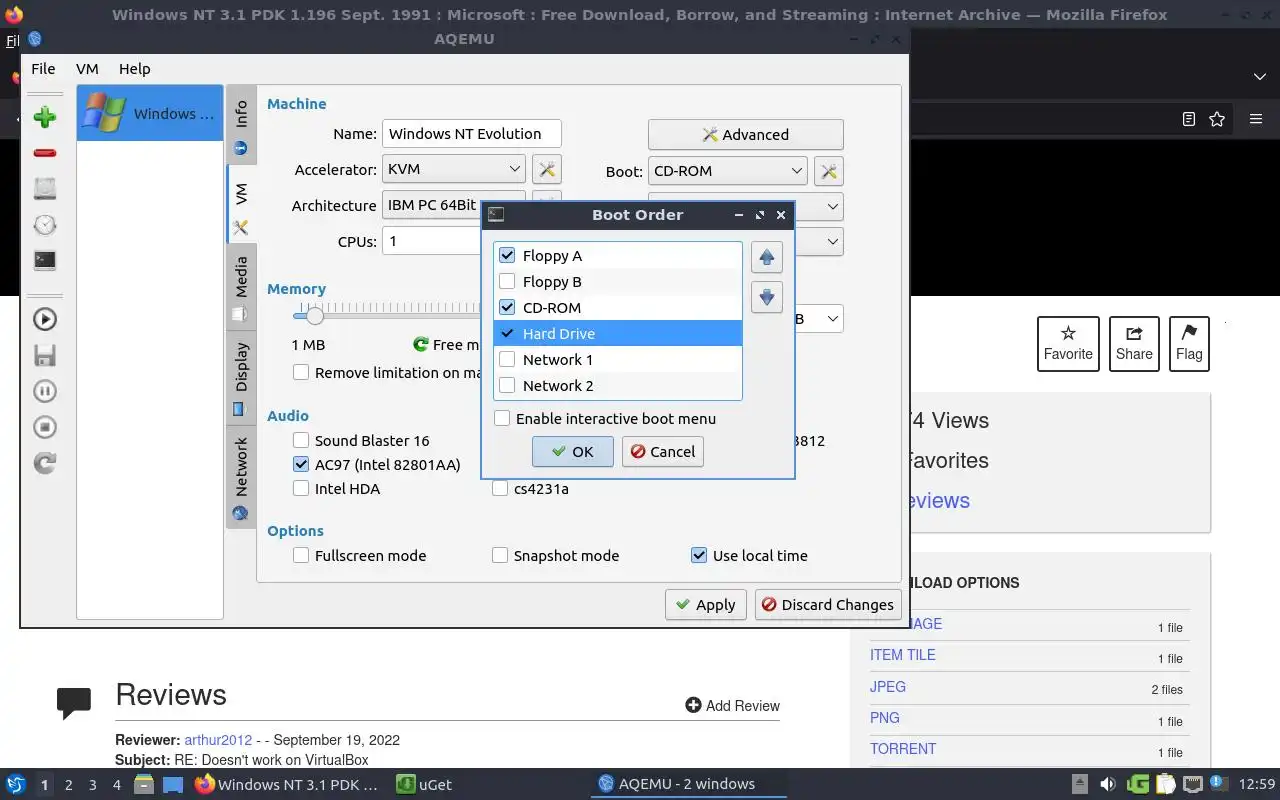This screenshot has height=800, width=1280.
Task: Open the Firefox hamburger menu
Action: (1256, 119)
